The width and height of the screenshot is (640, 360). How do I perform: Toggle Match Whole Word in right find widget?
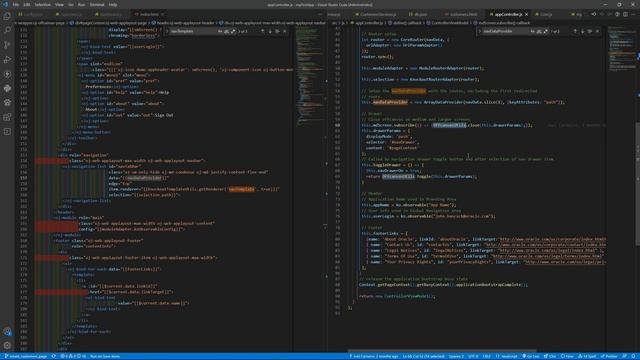coord(539,31)
